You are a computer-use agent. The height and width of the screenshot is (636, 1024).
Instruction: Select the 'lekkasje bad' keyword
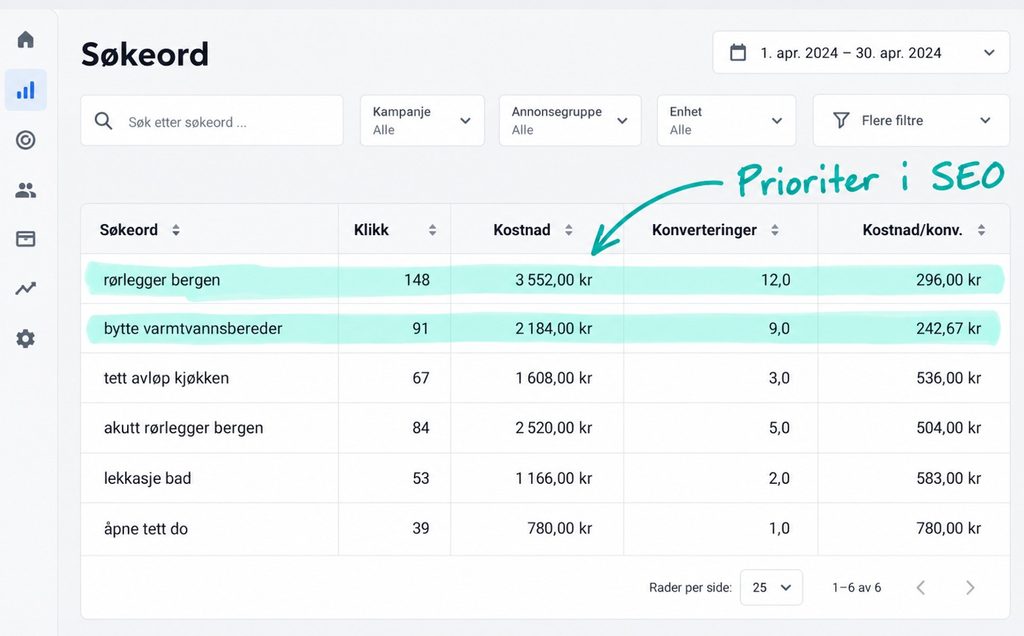tap(148, 479)
